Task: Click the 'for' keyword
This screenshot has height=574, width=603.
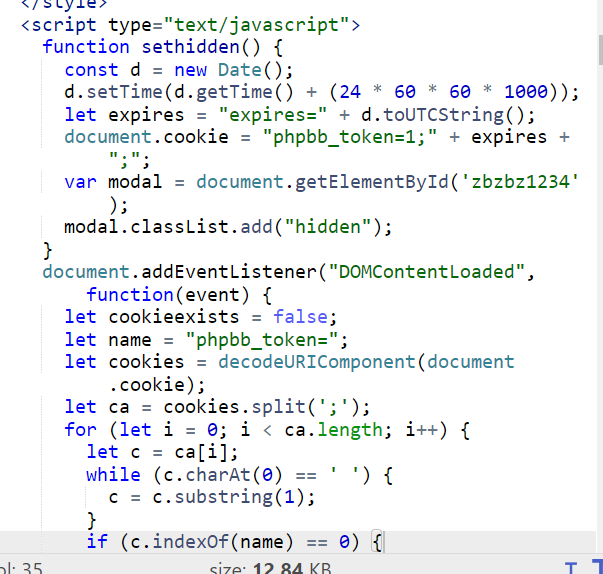Action: [80, 430]
